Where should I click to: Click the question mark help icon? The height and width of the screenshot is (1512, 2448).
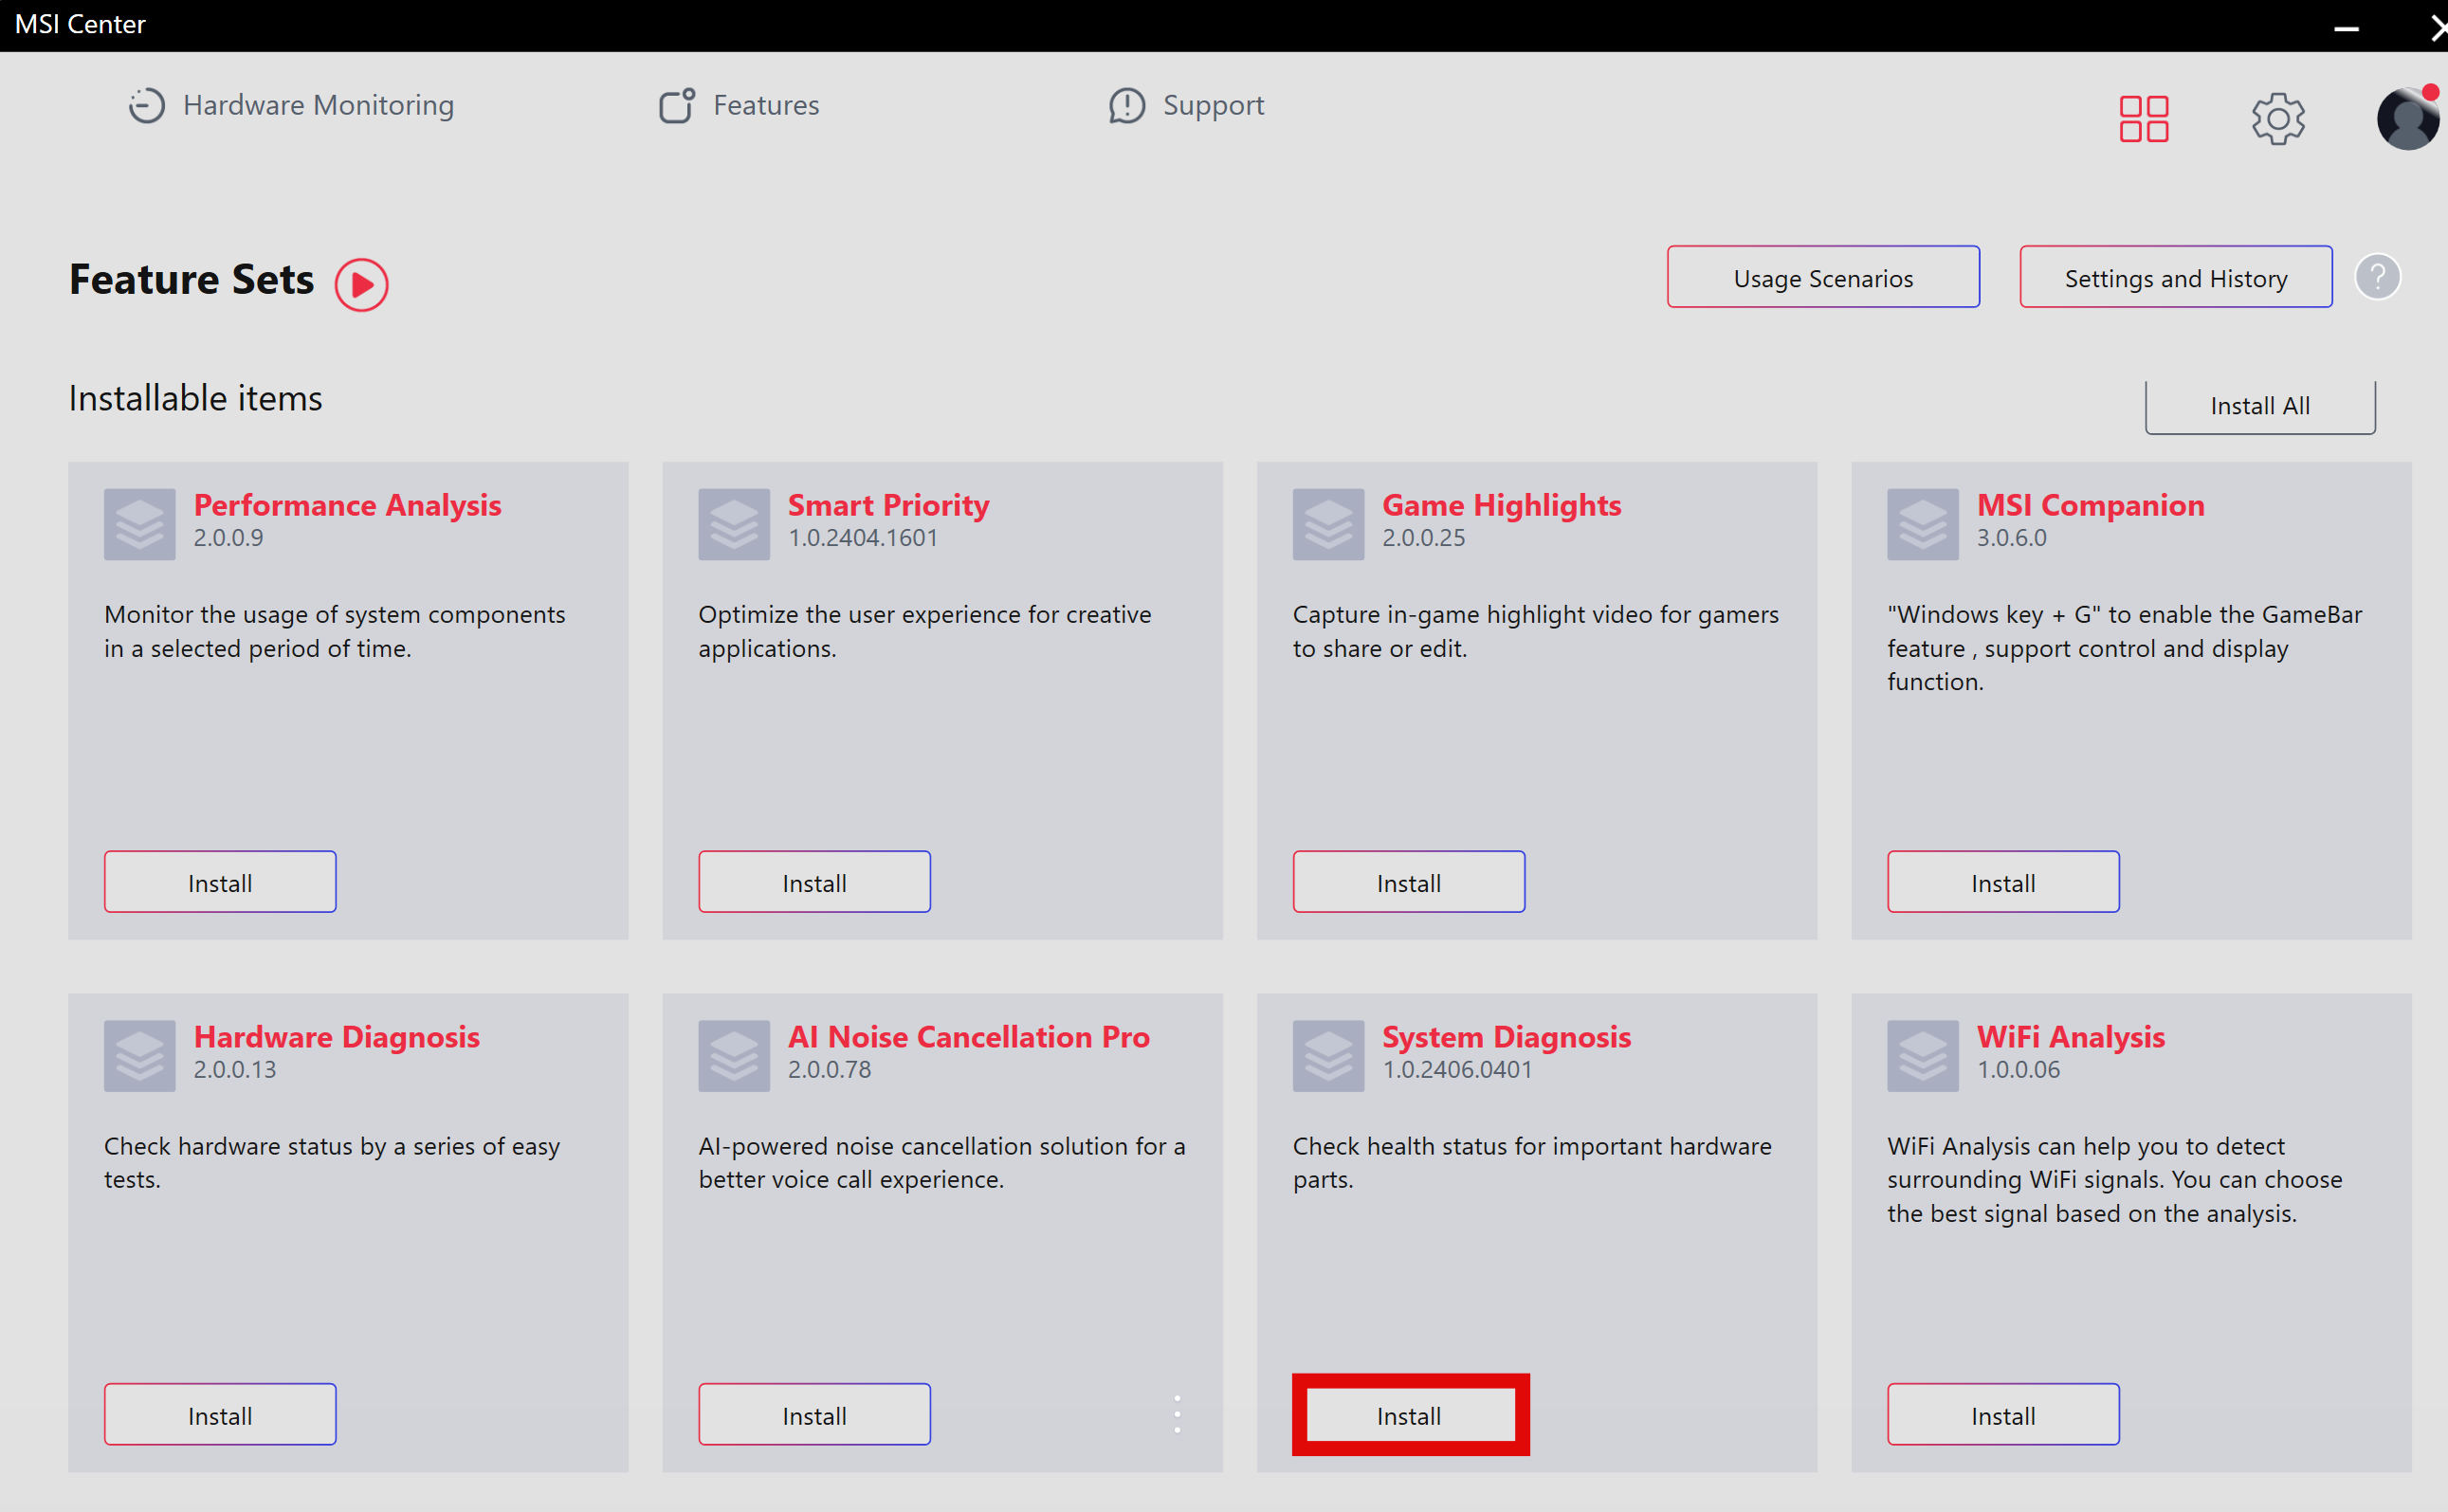click(x=2377, y=276)
